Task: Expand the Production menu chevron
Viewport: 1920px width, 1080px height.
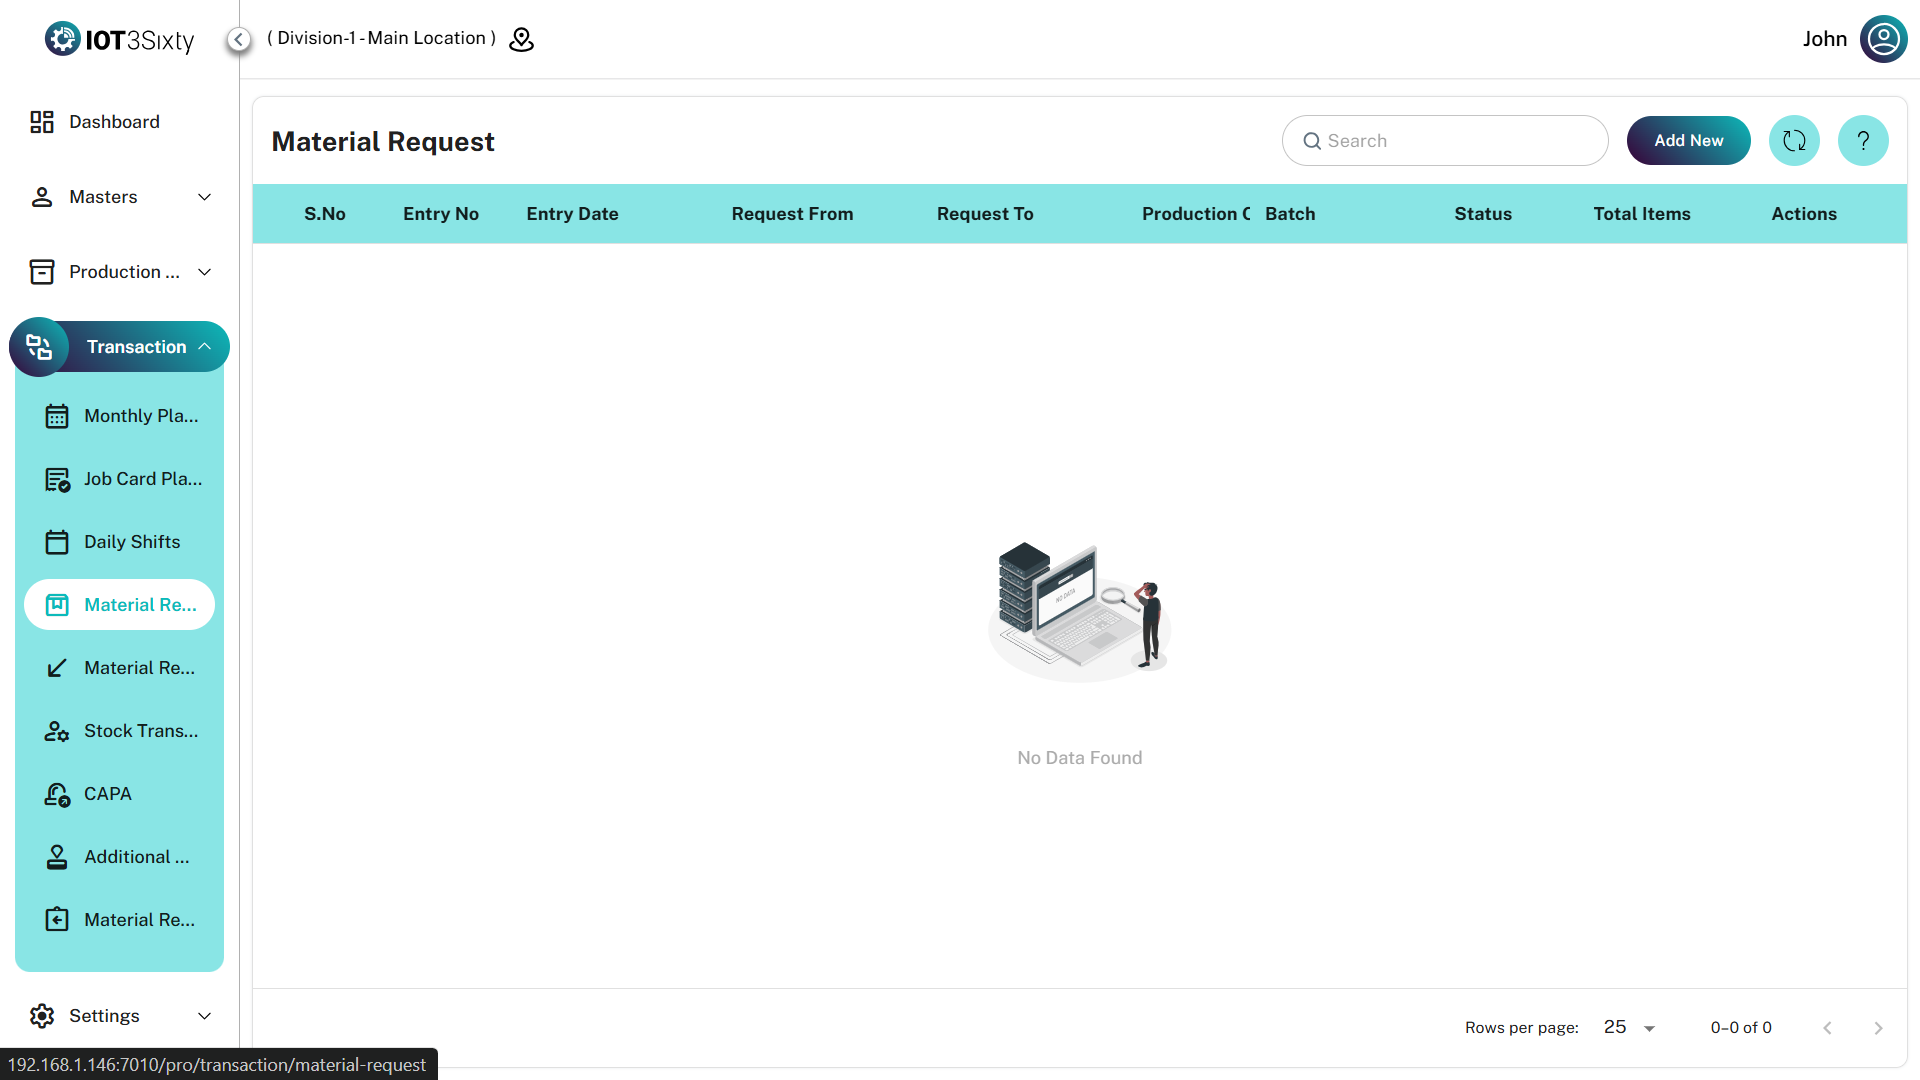Action: (x=205, y=272)
